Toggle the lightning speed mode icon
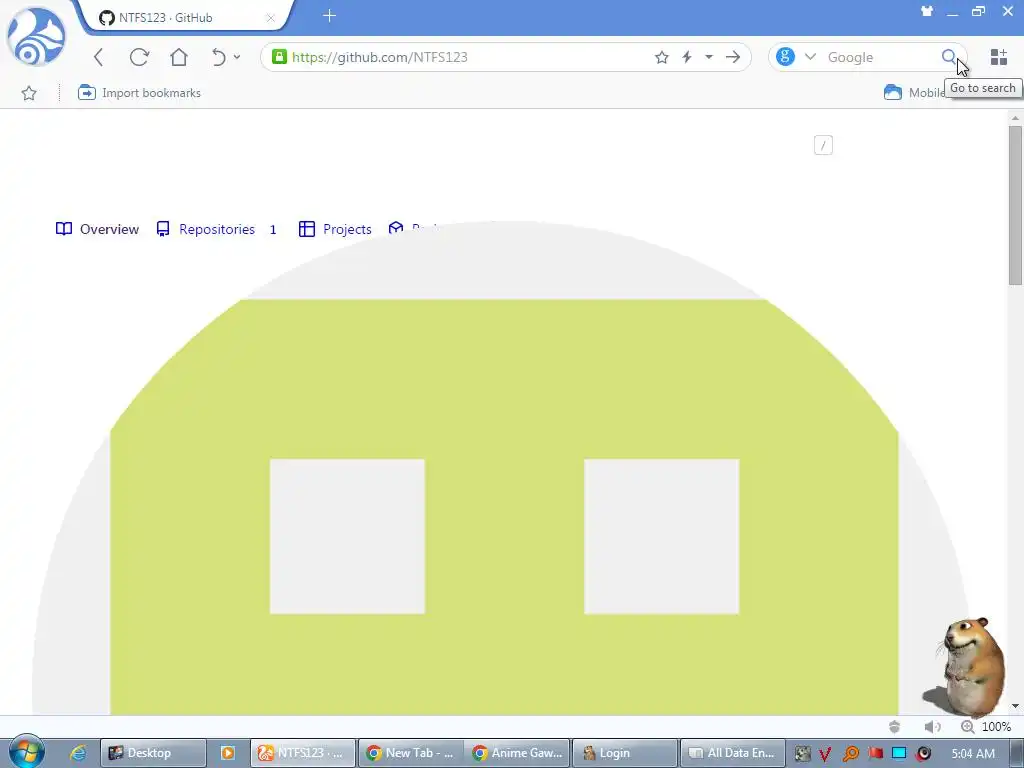The width and height of the screenshot is (1024, 768). [x=686, y=57]
